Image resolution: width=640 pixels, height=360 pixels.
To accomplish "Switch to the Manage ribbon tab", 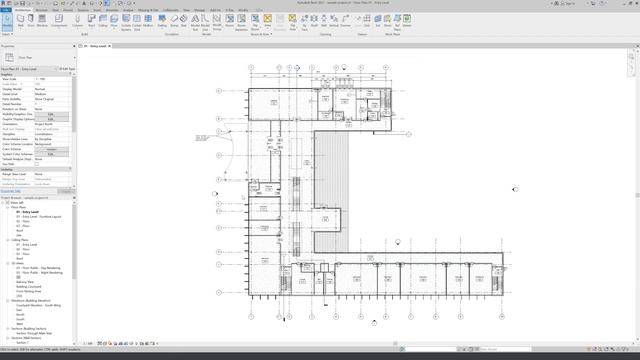I will (200, 10).
